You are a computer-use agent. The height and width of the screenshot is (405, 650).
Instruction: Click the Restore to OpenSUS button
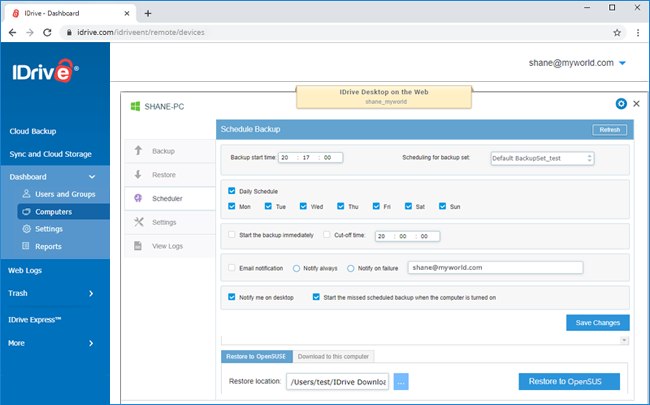569,381
